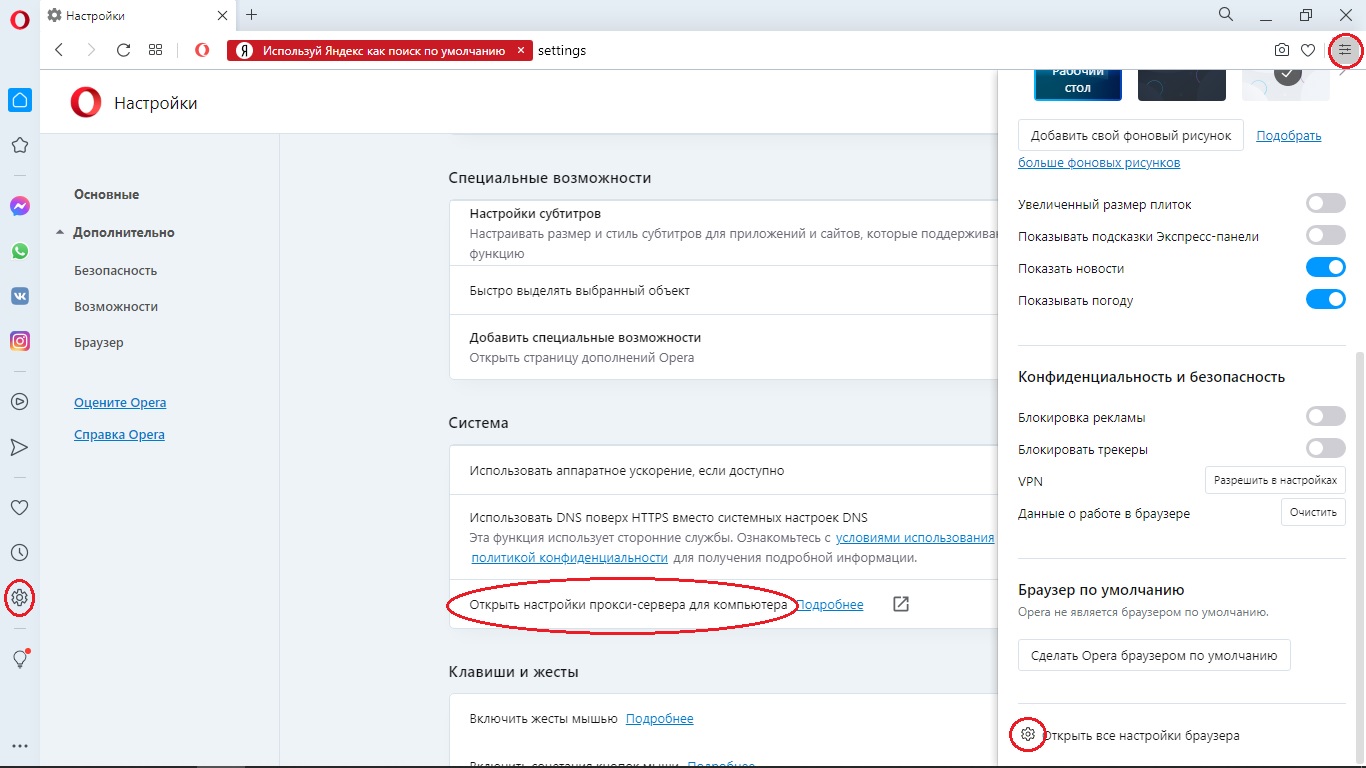Screen dimensions: 1366x768
Task: Open Instagram sidebar panel
Action: [19, 341]
